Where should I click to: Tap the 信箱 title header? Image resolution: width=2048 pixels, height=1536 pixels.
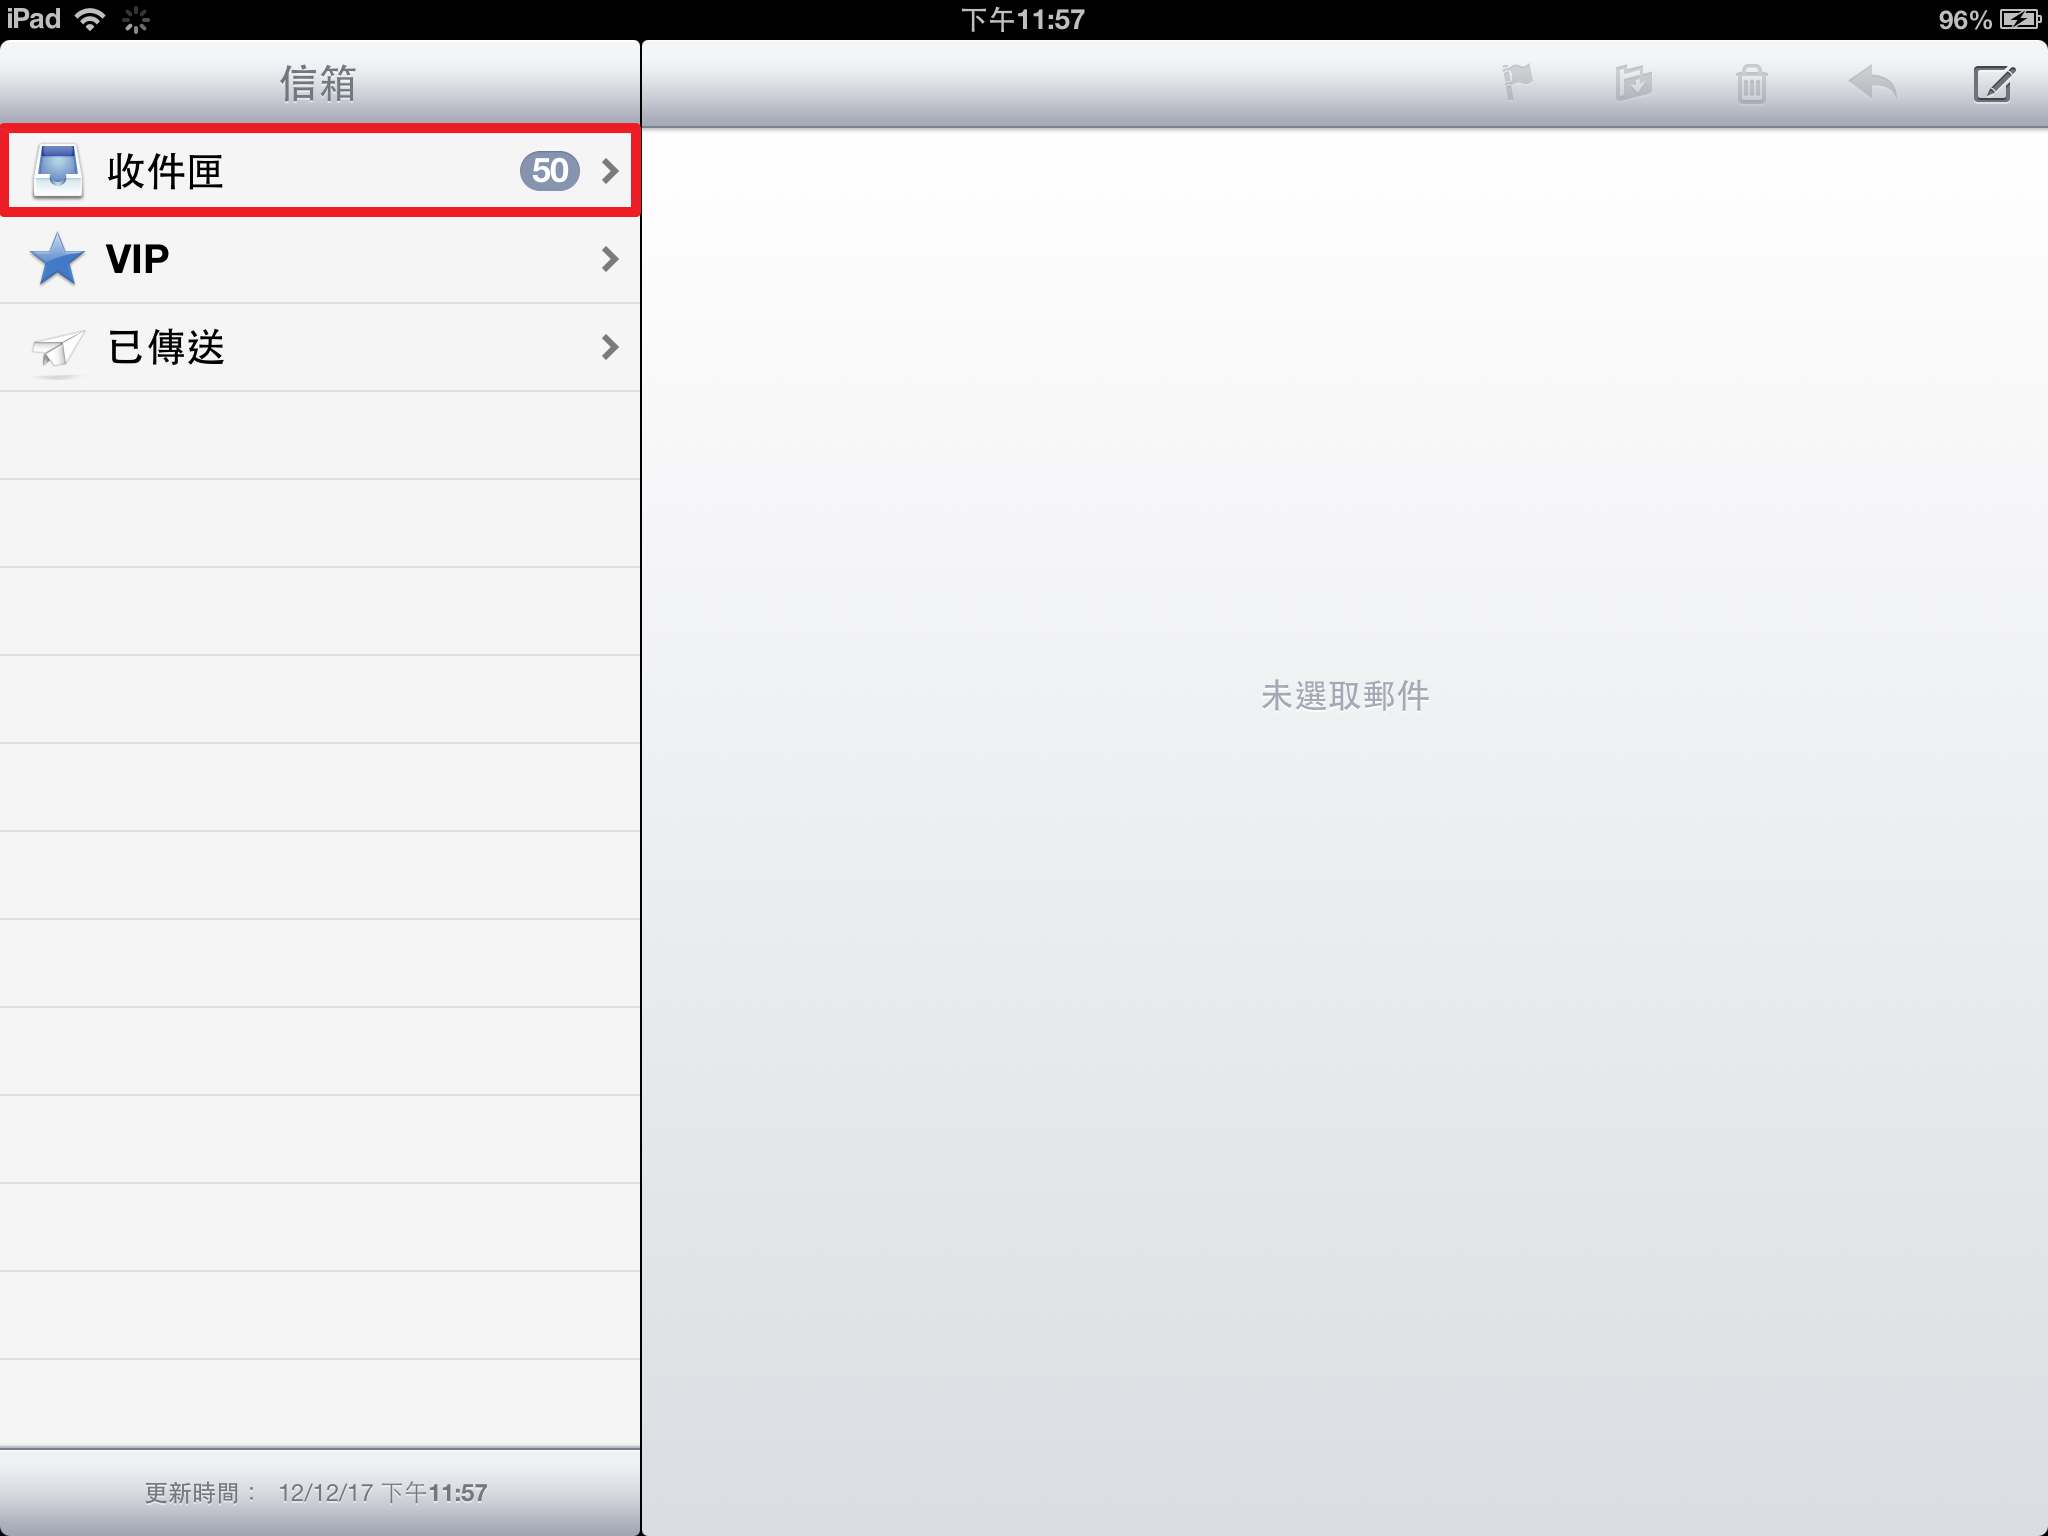318,83
